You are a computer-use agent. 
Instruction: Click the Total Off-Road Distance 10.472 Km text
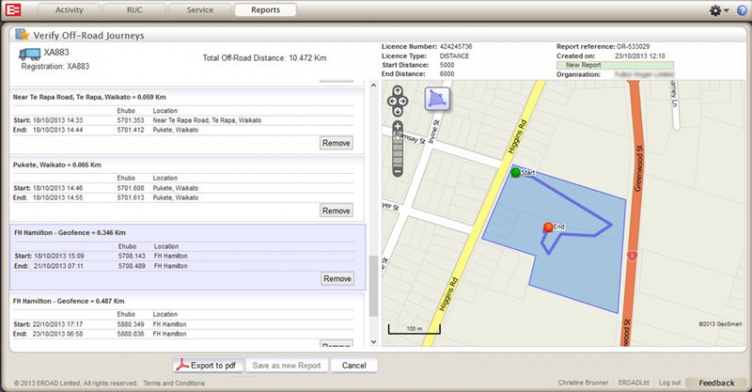(x=264, y=58)
